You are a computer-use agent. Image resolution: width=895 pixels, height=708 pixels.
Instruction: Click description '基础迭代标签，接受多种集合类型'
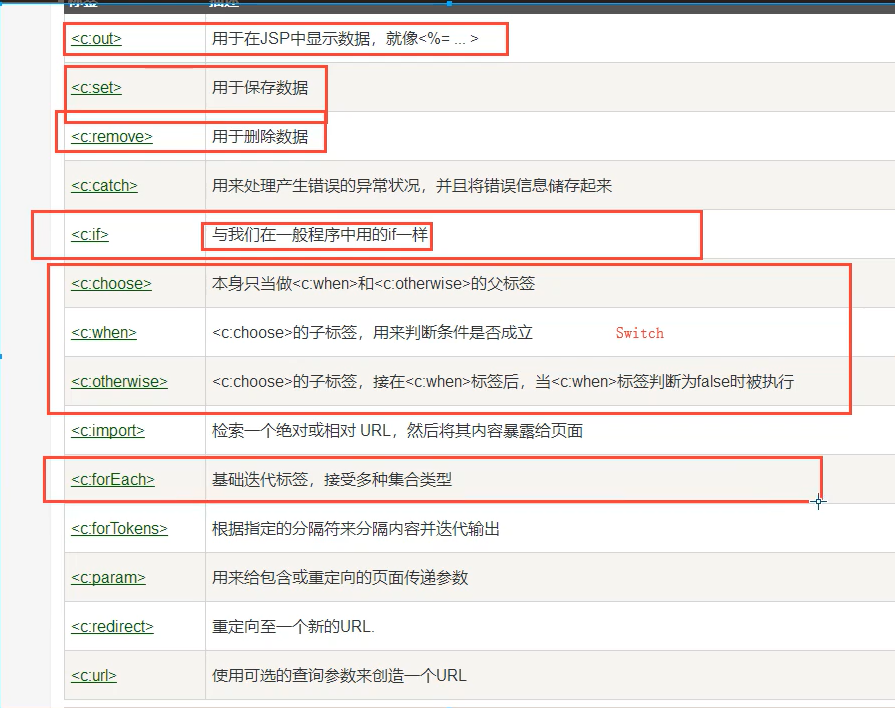tap(332, 480)
